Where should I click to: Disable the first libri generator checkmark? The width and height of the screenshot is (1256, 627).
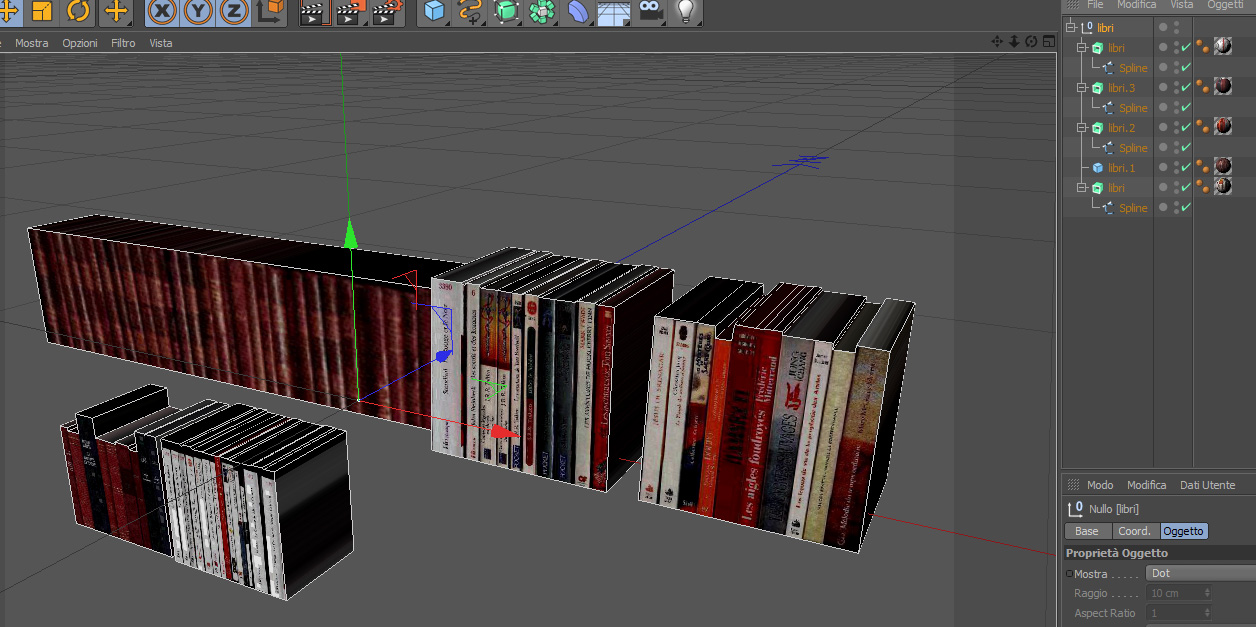[x=1186, y=47]
